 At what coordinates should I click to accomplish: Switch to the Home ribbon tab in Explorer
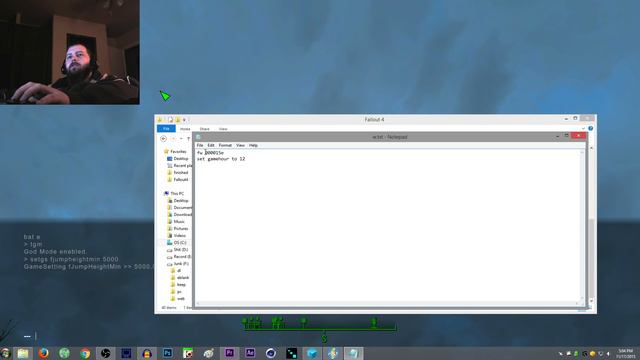185,129
